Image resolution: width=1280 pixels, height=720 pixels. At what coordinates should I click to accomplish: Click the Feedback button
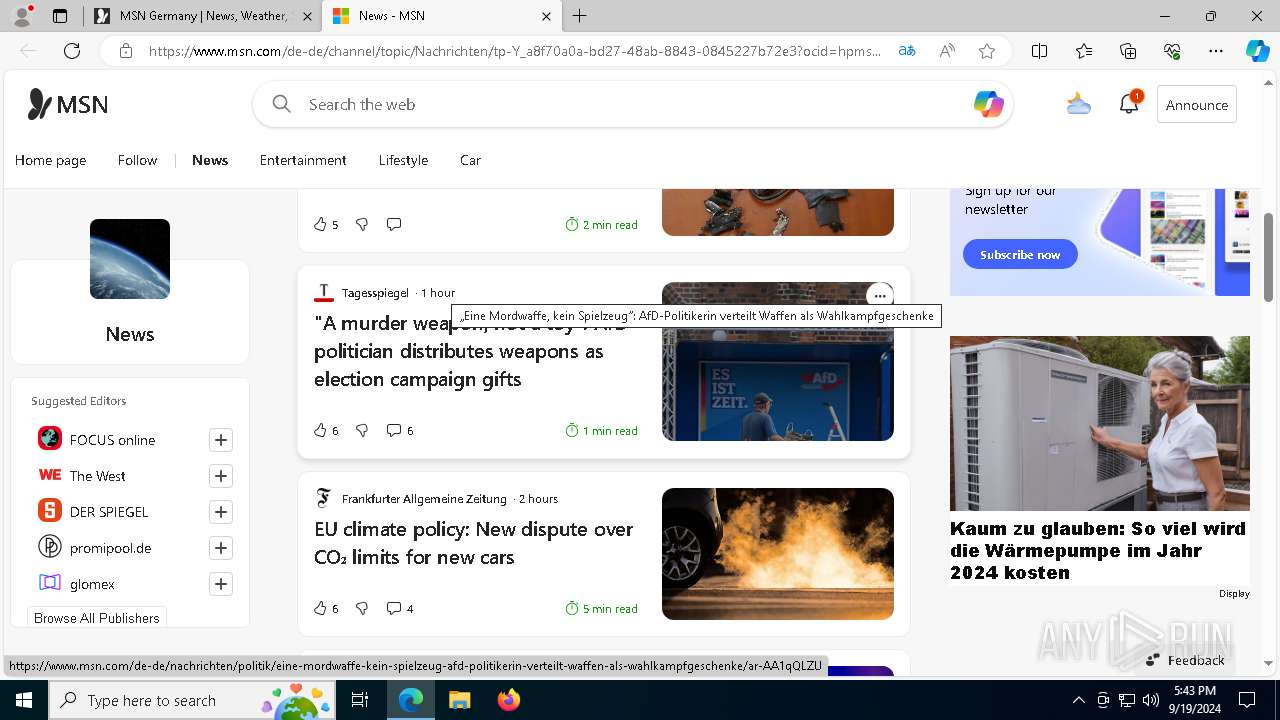(1185, 660)
